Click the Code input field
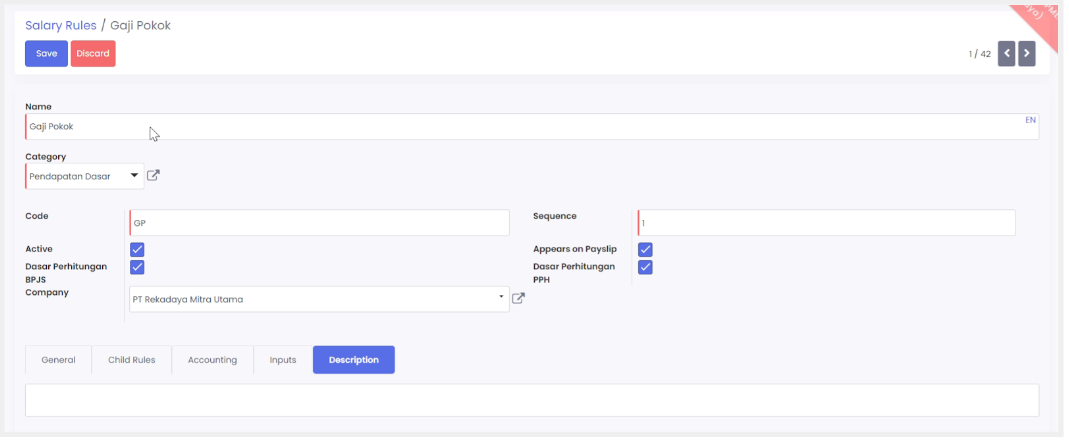The width and height of the screenshot is (1069, 443). [319, 223]
